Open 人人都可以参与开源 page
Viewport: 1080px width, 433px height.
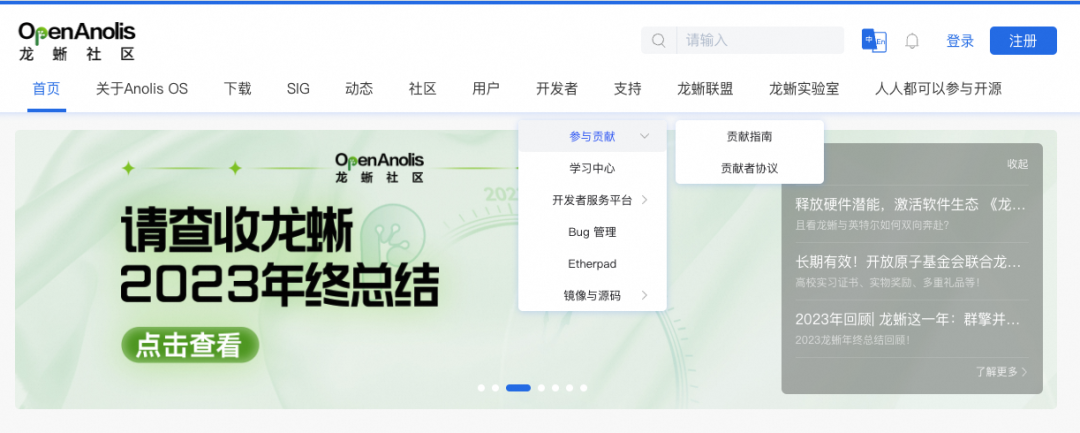[x=938, y=89]
